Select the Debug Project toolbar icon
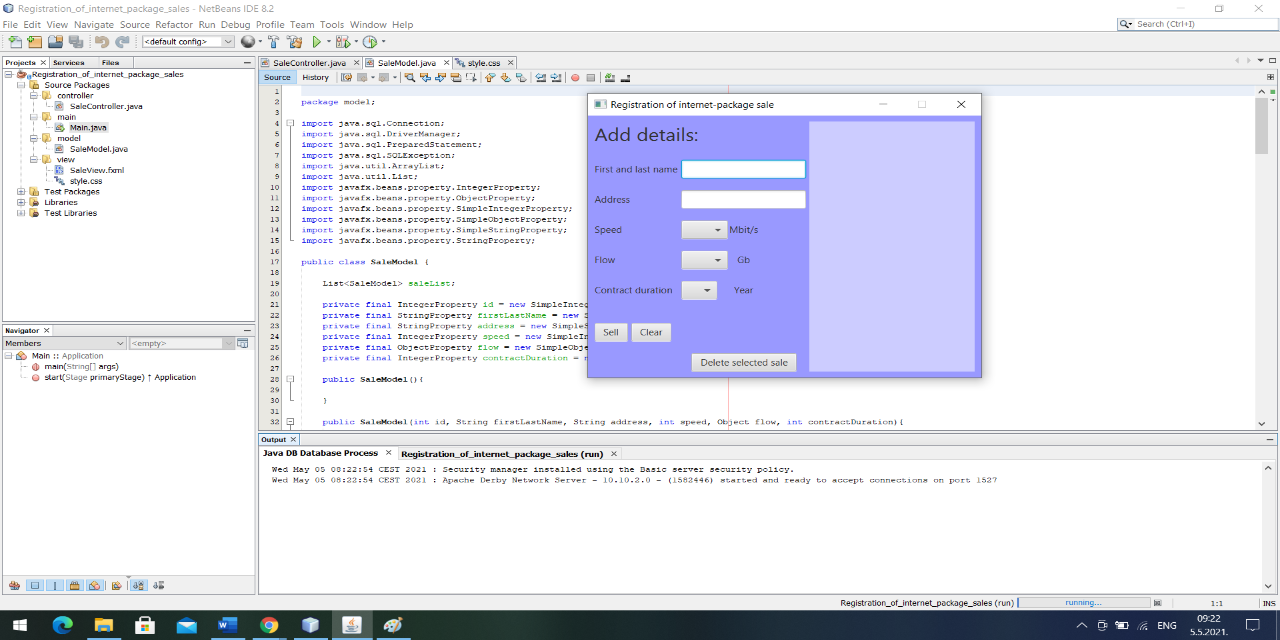1280x640 pixels. 343,42
